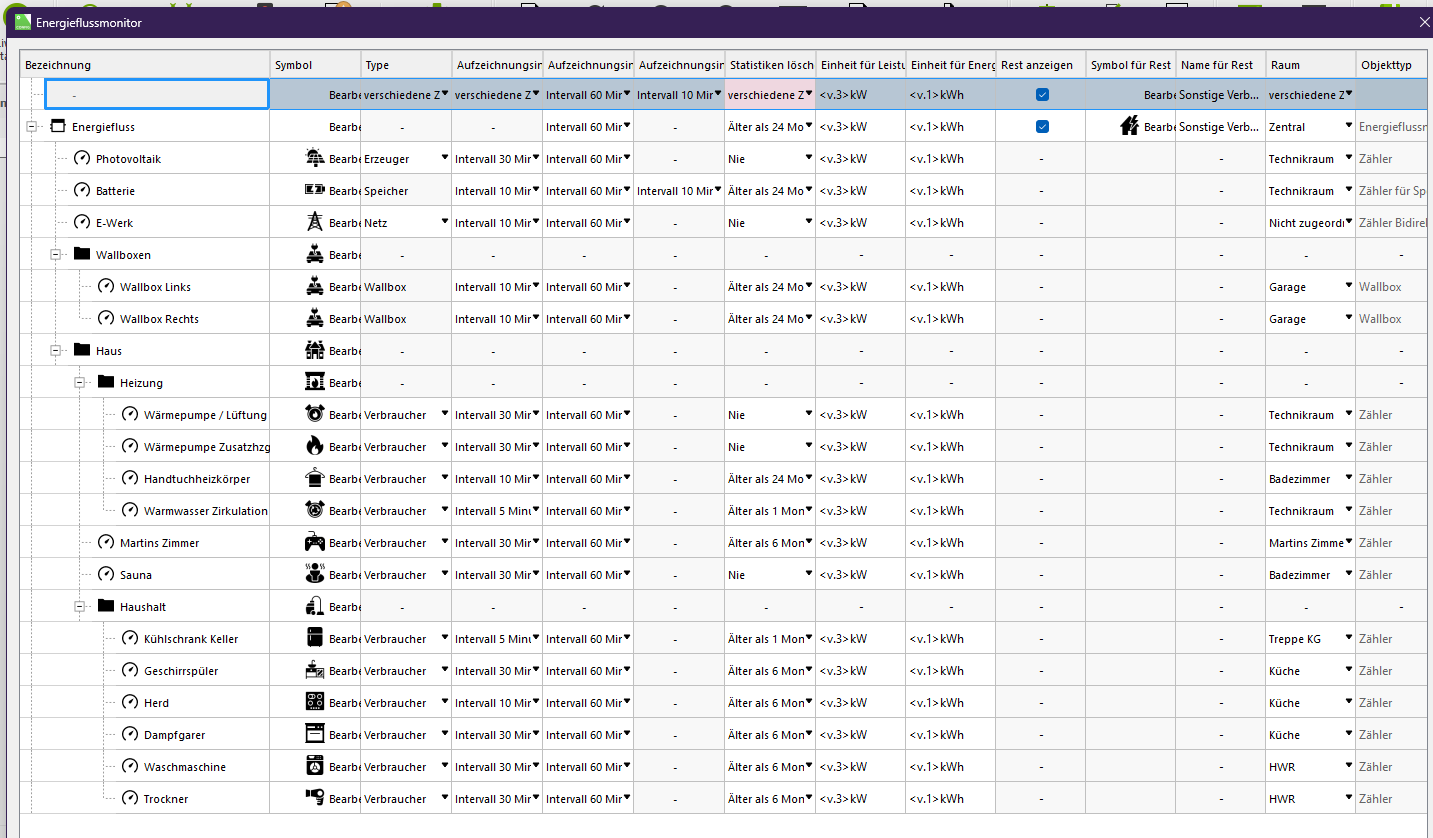
Task: Click the '<v.3>kW' unit cell for Sauna
Action: 860,575
